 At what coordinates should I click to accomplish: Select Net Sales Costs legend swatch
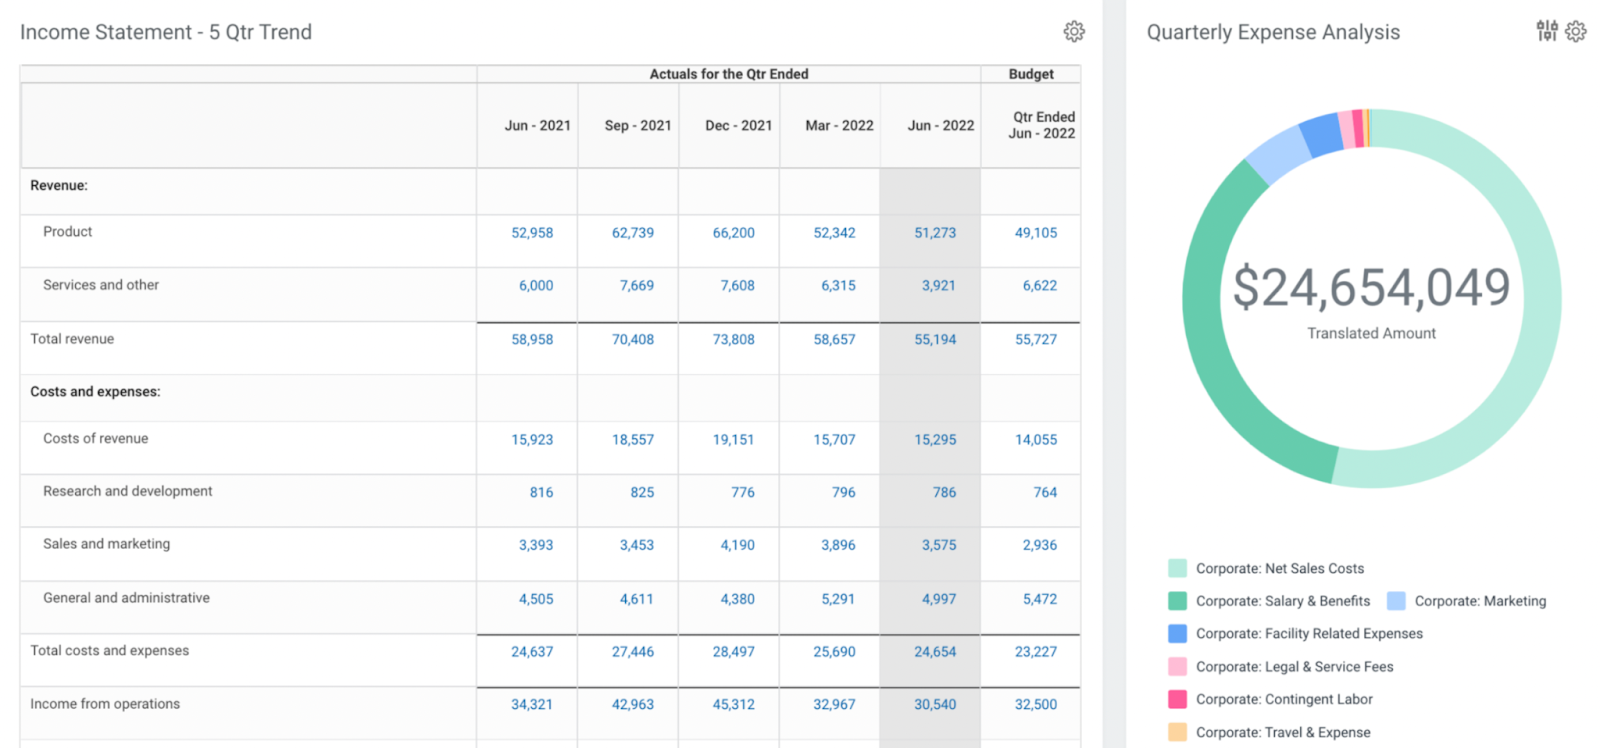click(x=1178, y=568)
